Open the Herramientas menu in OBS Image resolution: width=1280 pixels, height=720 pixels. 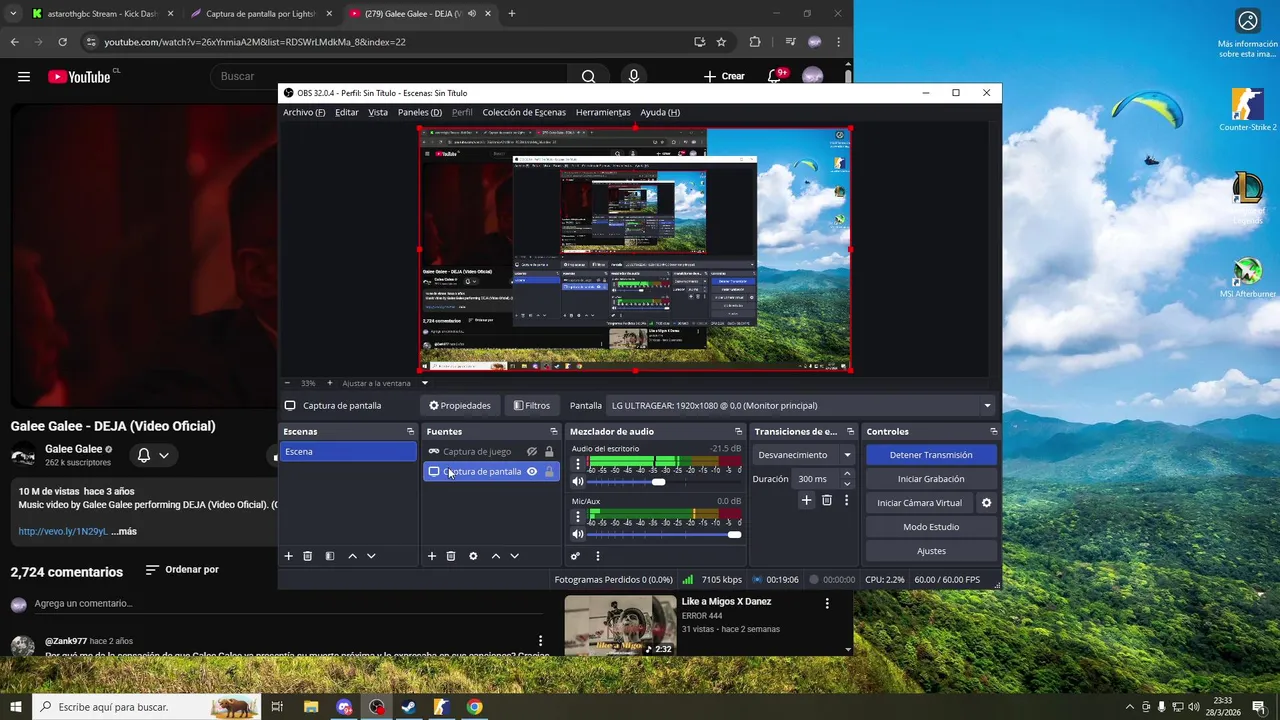pos(603,112)
